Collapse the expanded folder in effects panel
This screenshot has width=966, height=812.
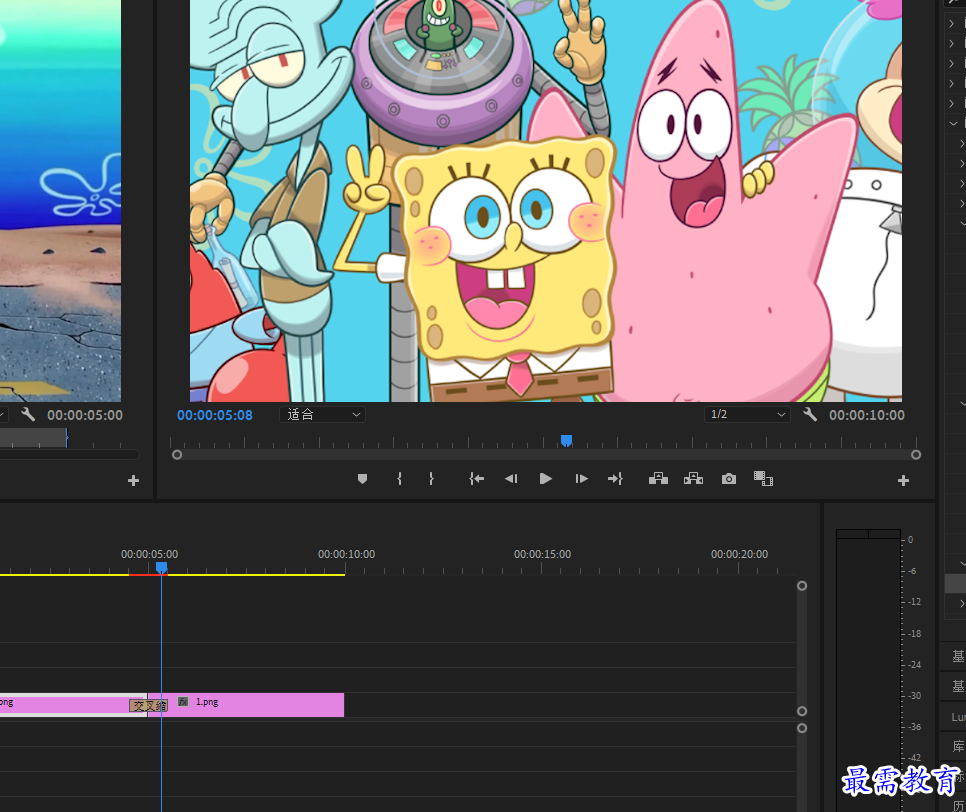[x=953, y=123]
